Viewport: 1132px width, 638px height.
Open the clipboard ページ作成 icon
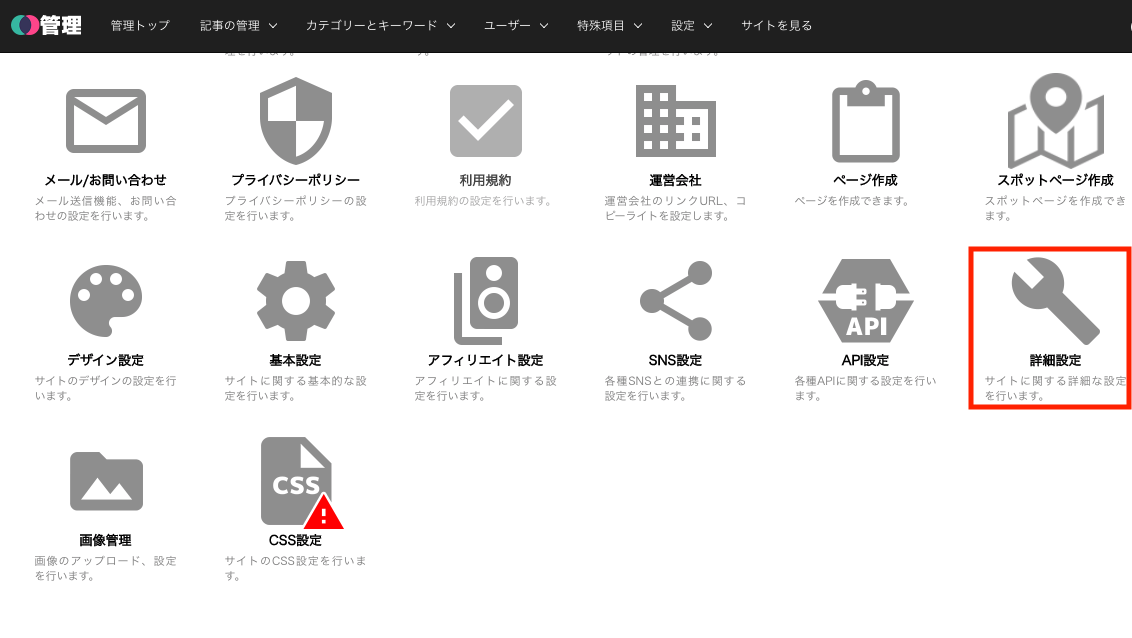click(865, 121)
